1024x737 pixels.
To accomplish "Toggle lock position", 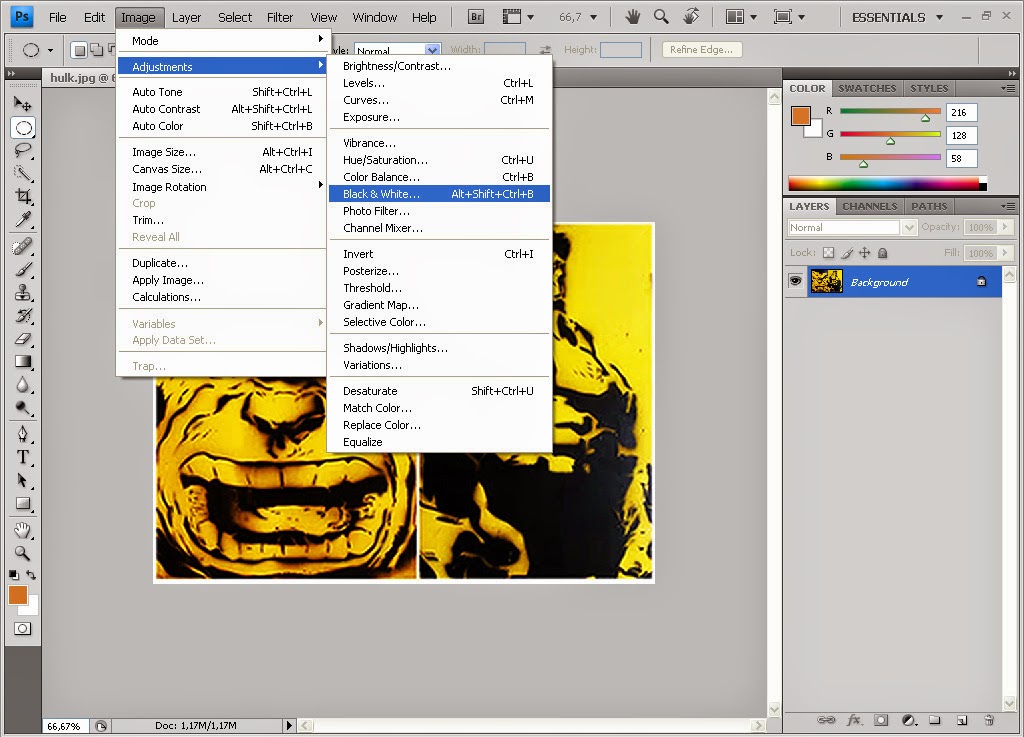I will click(865, 253).
